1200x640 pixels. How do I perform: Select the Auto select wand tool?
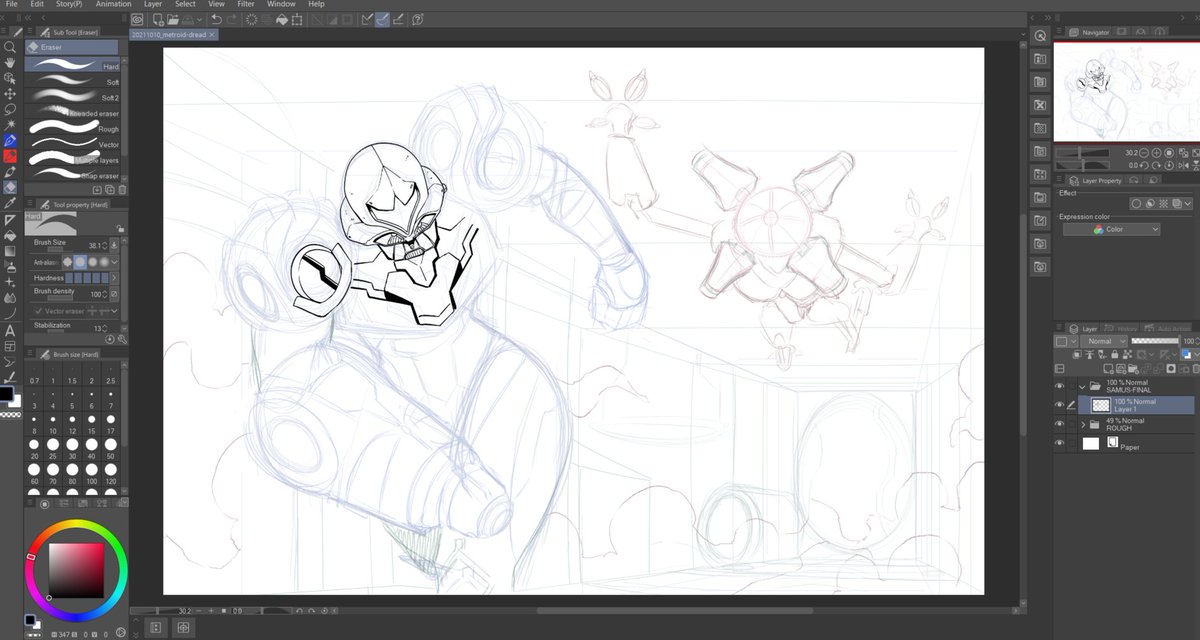10,125
